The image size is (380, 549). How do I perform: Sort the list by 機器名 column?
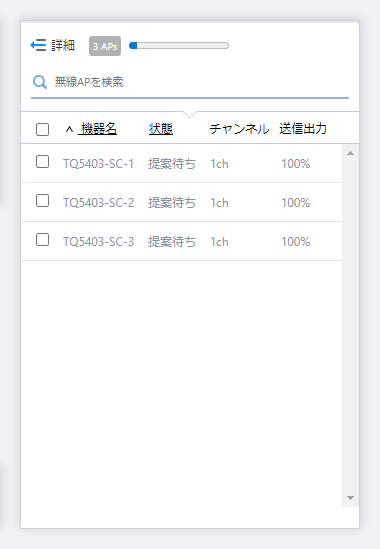97,129
